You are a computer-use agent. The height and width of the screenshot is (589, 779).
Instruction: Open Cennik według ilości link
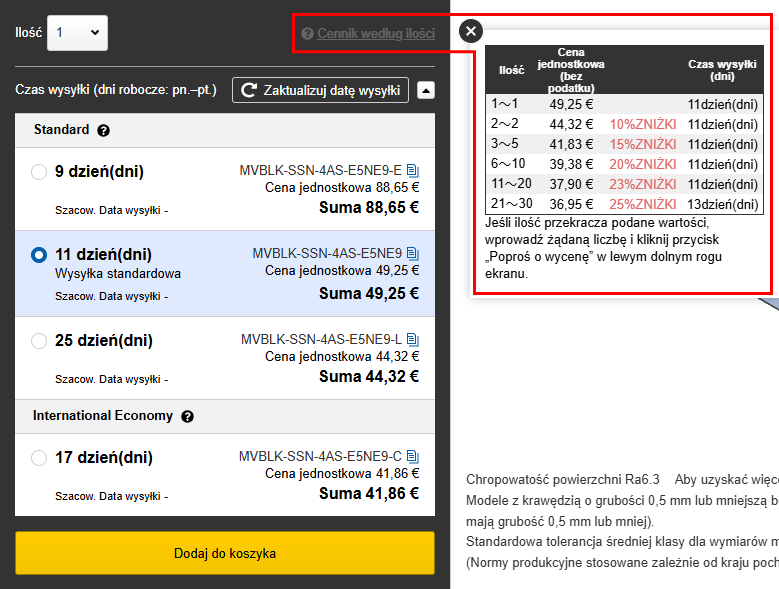point(376,33)
